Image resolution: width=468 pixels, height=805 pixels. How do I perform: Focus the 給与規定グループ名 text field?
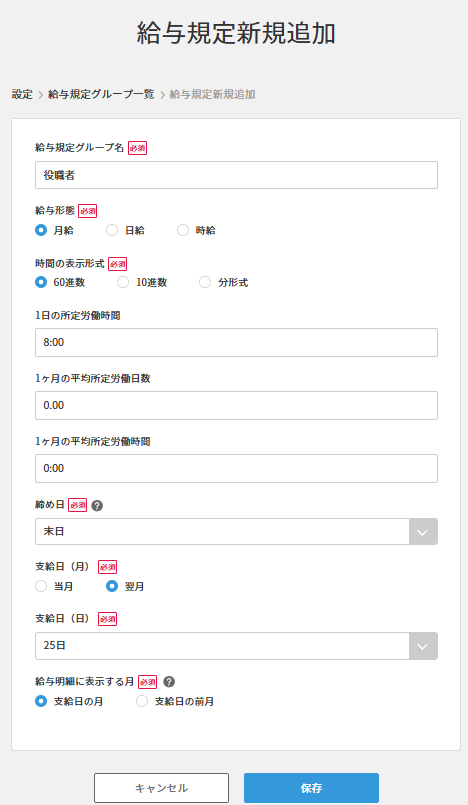(236, 175)
